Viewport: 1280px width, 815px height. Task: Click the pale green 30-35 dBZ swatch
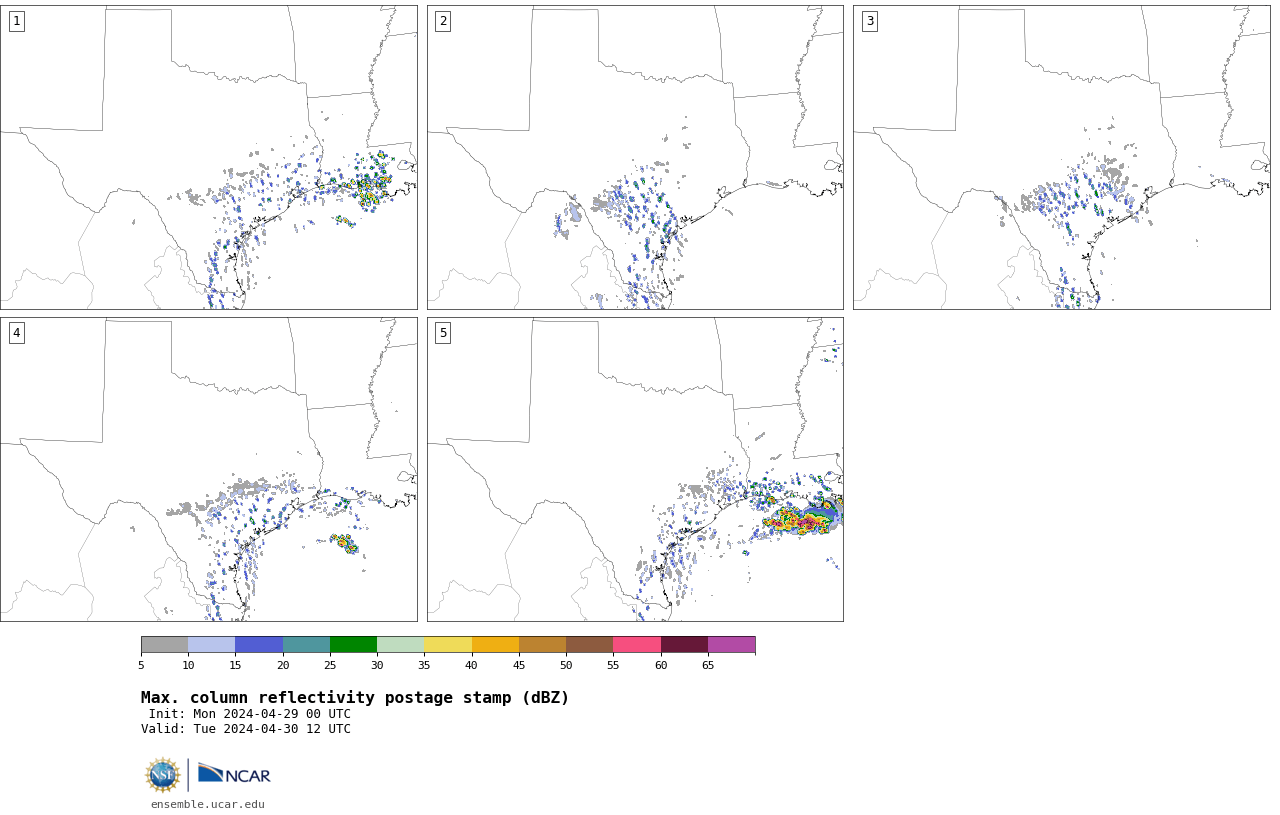pyautogui.click(x=400, y=644)
